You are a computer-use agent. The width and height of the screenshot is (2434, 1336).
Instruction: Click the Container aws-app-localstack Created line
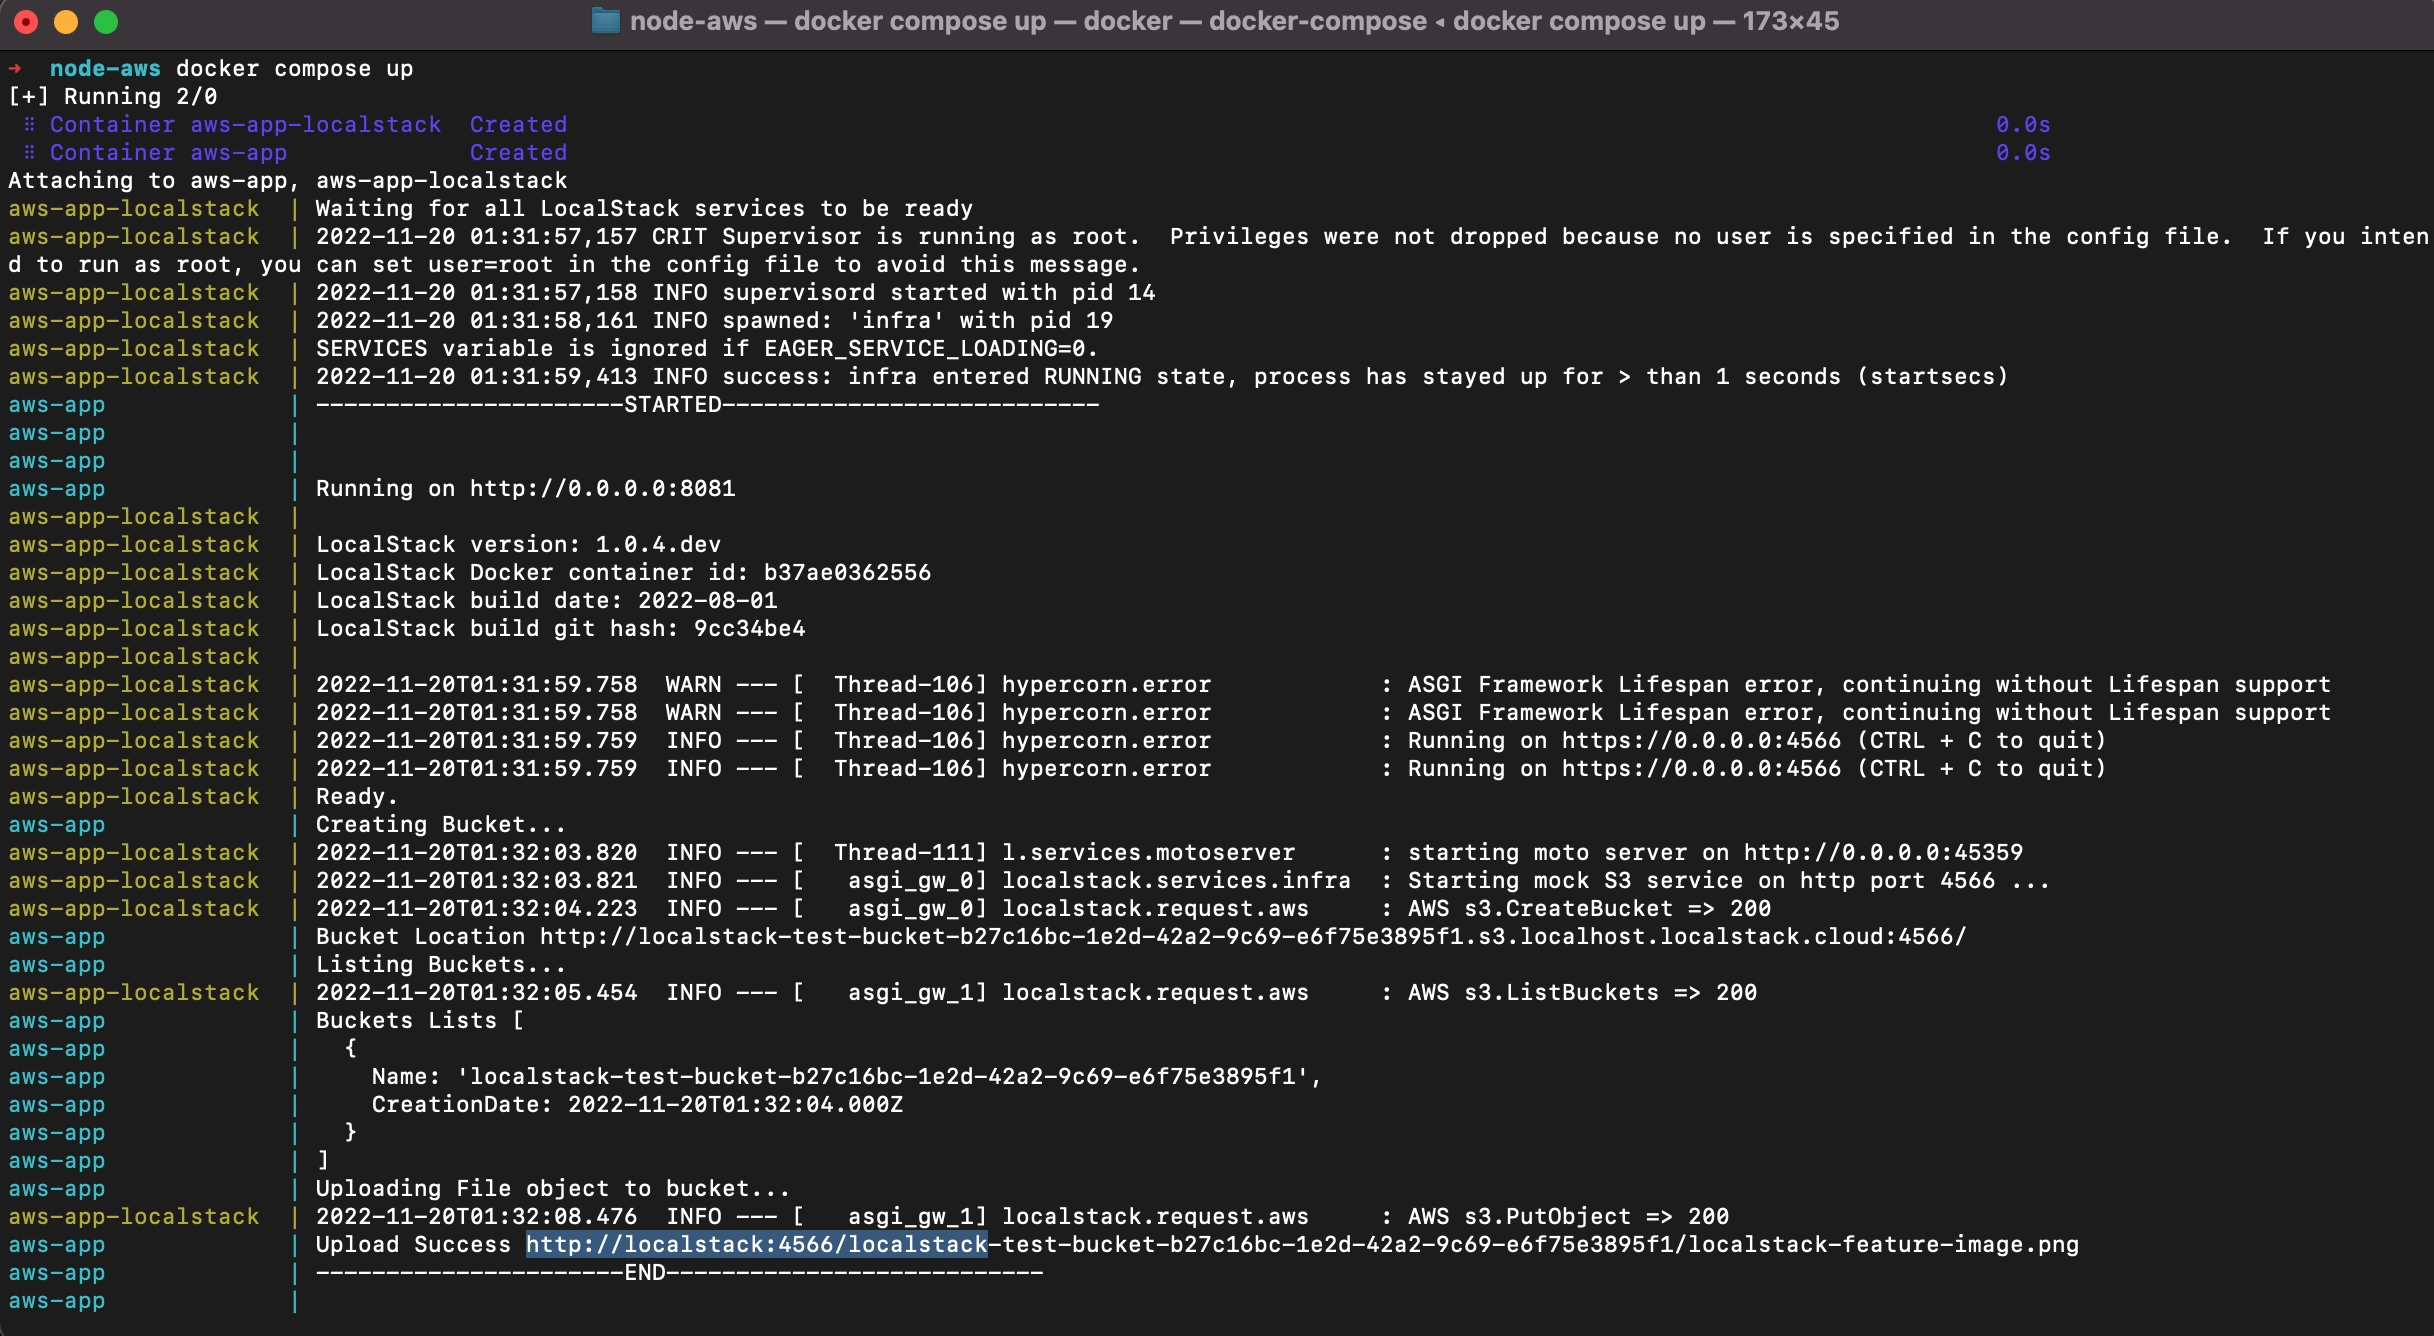[x=308, y=124]
